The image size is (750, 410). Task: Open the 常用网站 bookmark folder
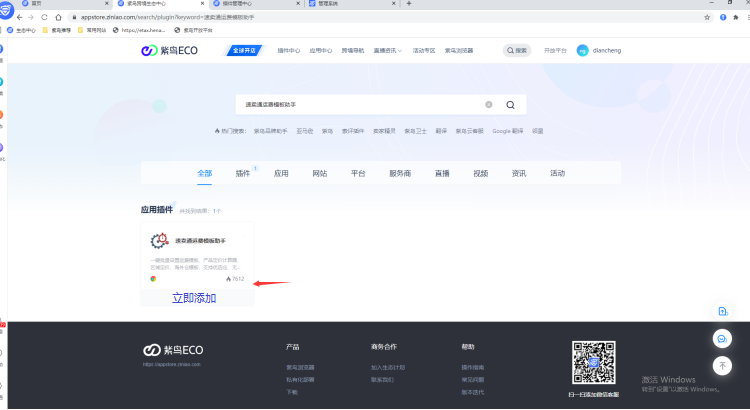tap(92, 30)
